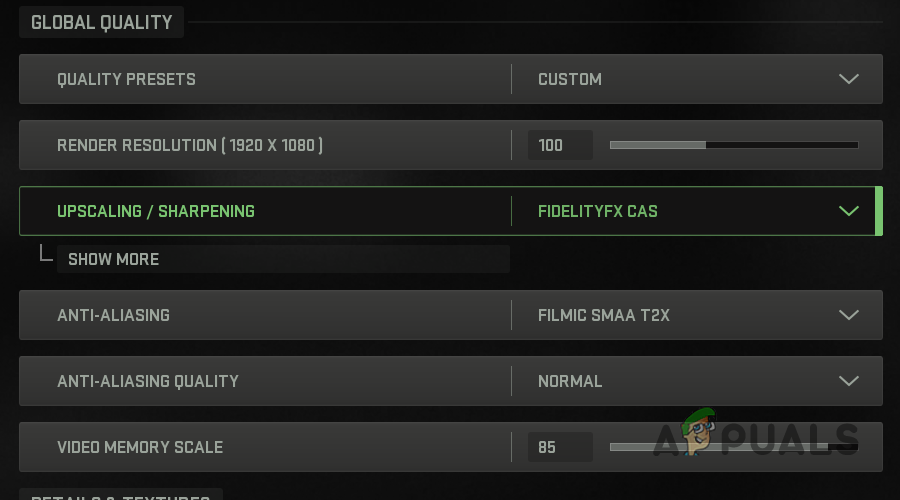Select the Quality Presets setting label
This screenshot has width=900, height=500.
(126, 79)
